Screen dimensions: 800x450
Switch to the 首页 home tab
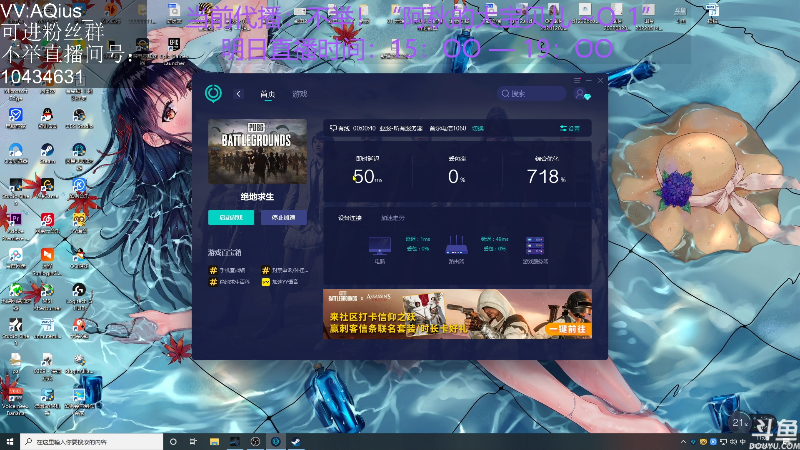267,94
